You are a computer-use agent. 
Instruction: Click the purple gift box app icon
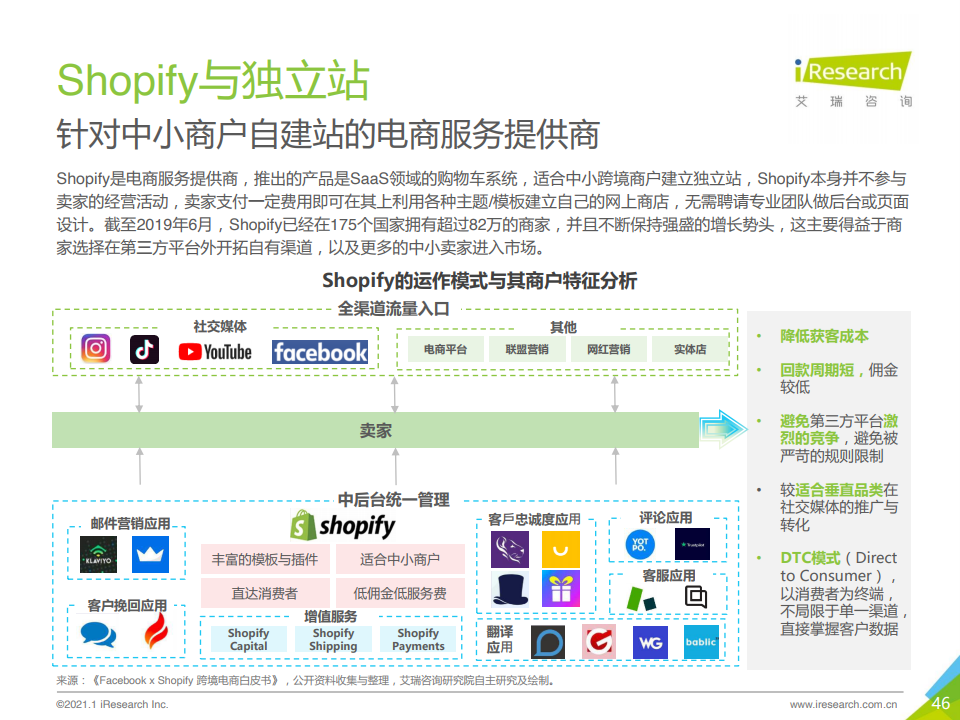click(x=560, y=588)
